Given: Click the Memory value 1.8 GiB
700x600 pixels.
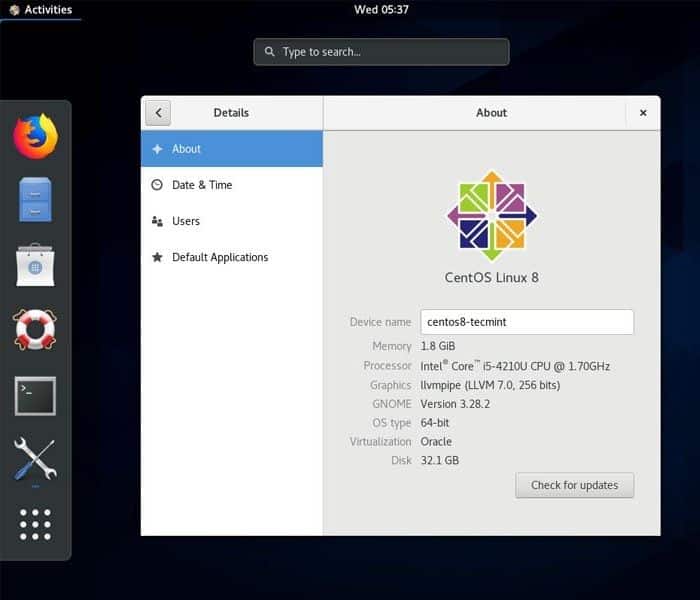Looking at the screenshot, I should 438,346.
